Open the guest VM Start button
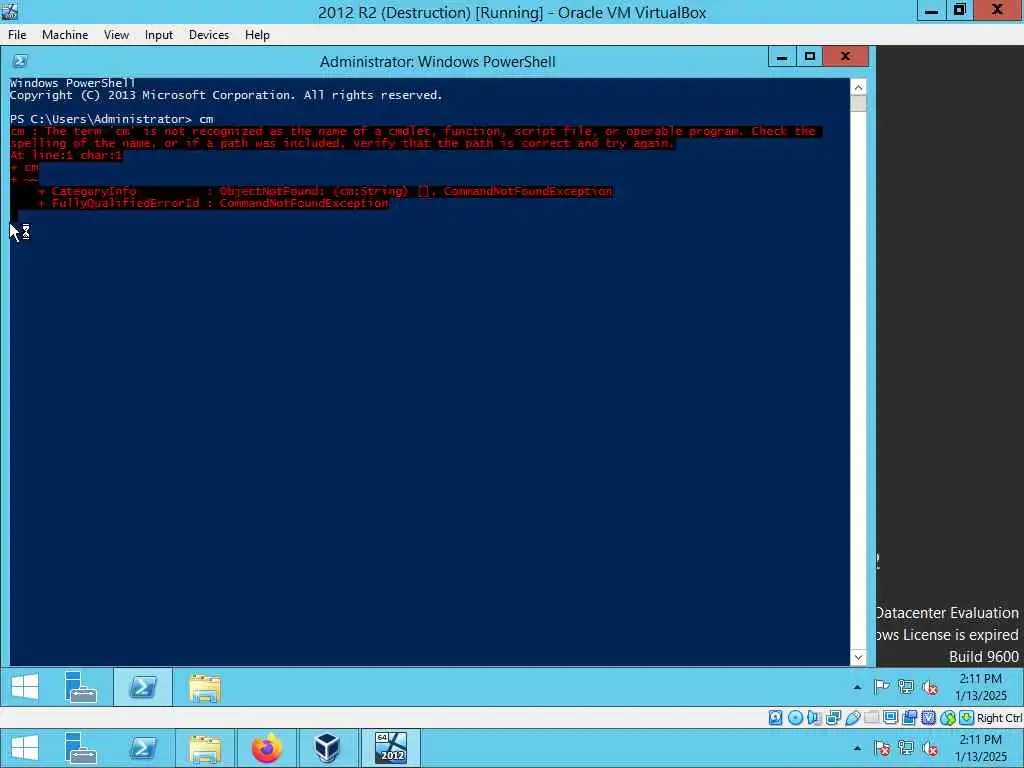The height and width of the screenshot is (768, 1024). (x=25, y=687)
